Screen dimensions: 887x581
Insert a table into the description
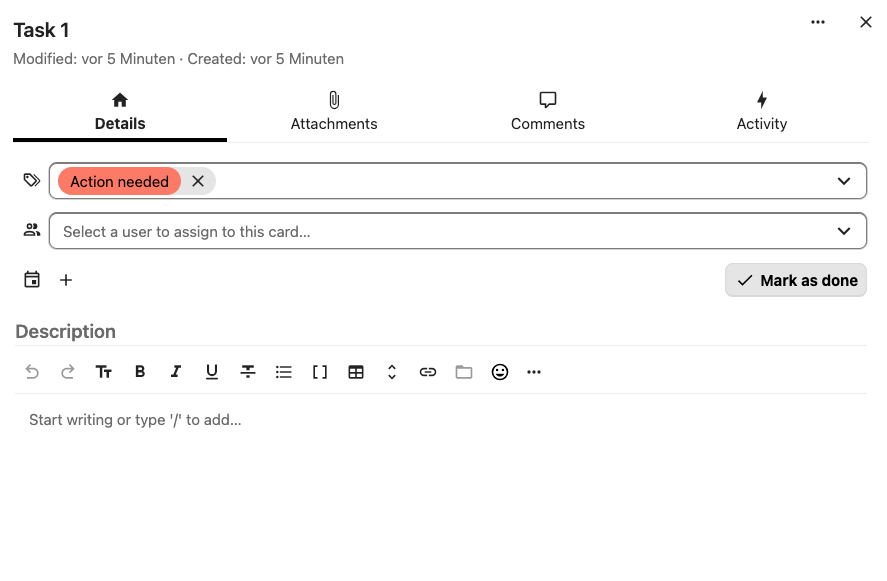356,371
